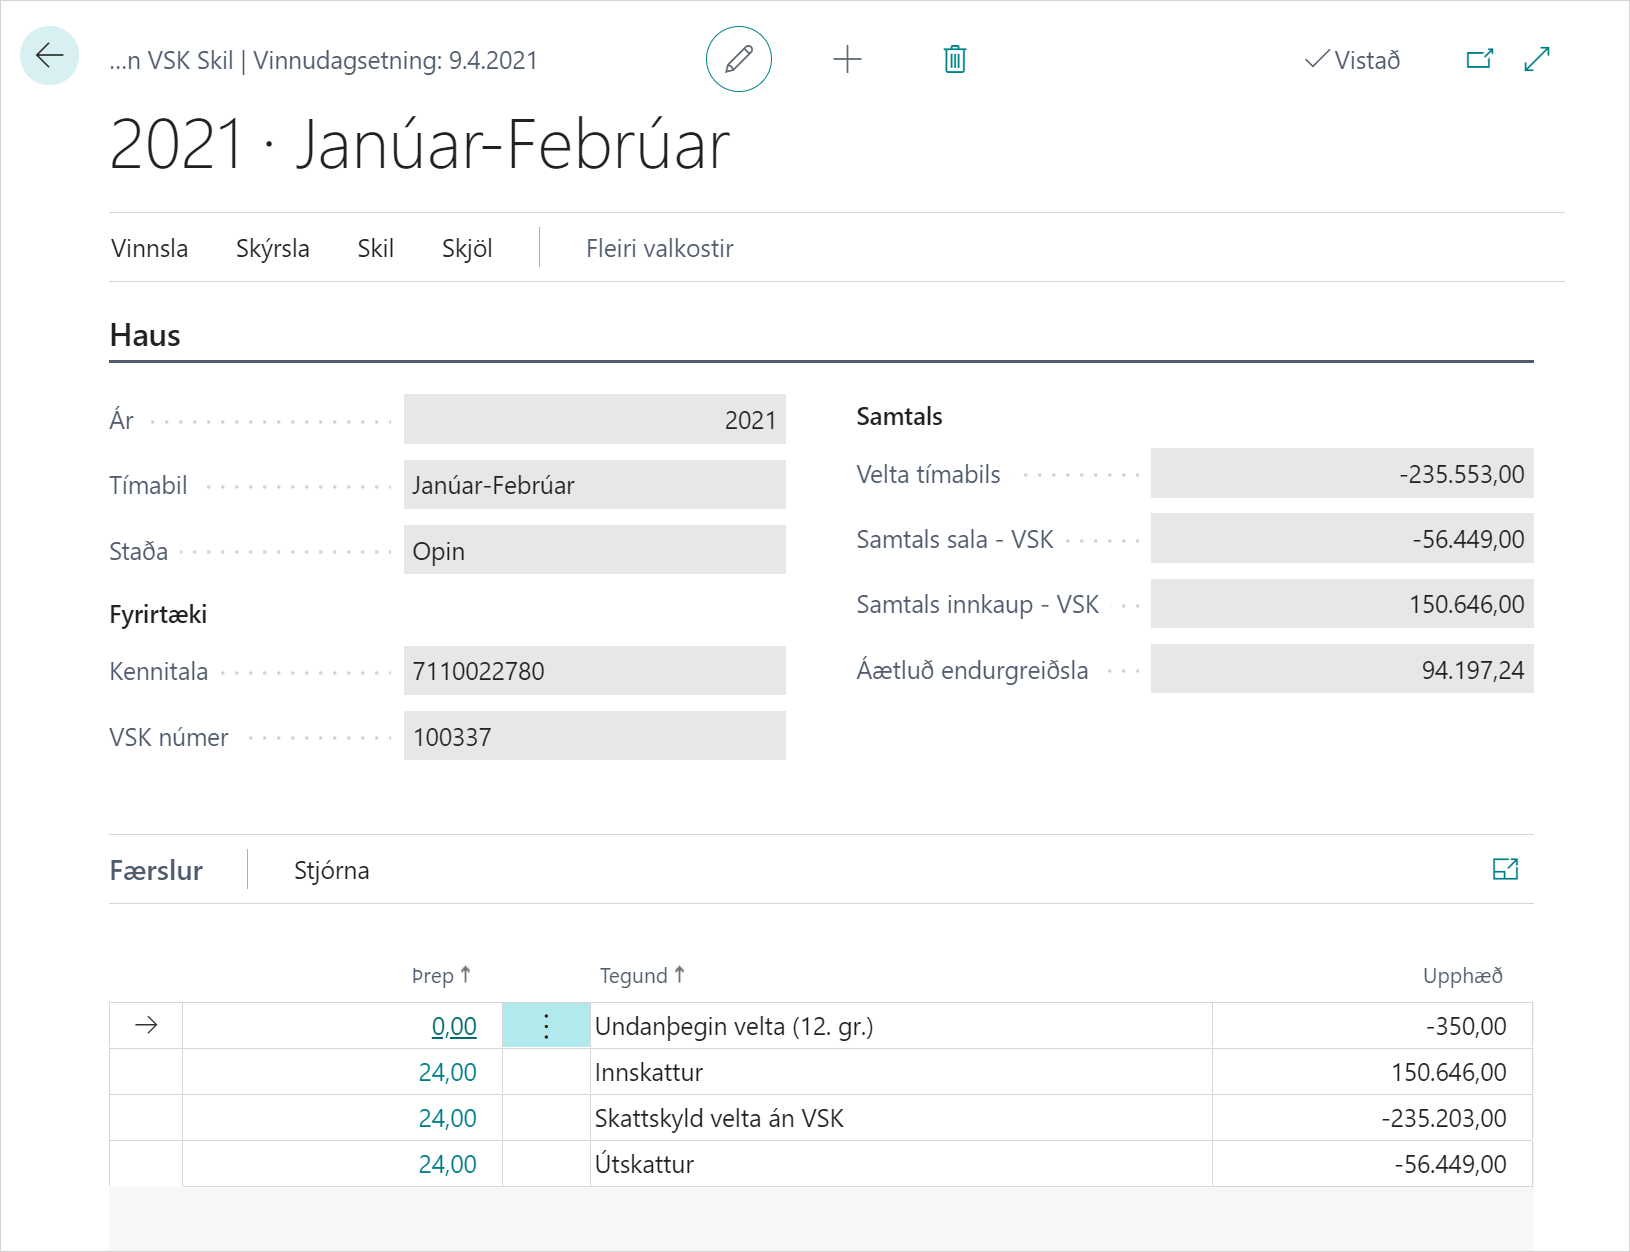The image size is (1630, 1252).
Task: Expand page with the diagonal arrows icon
Action: click(1536, 59)
